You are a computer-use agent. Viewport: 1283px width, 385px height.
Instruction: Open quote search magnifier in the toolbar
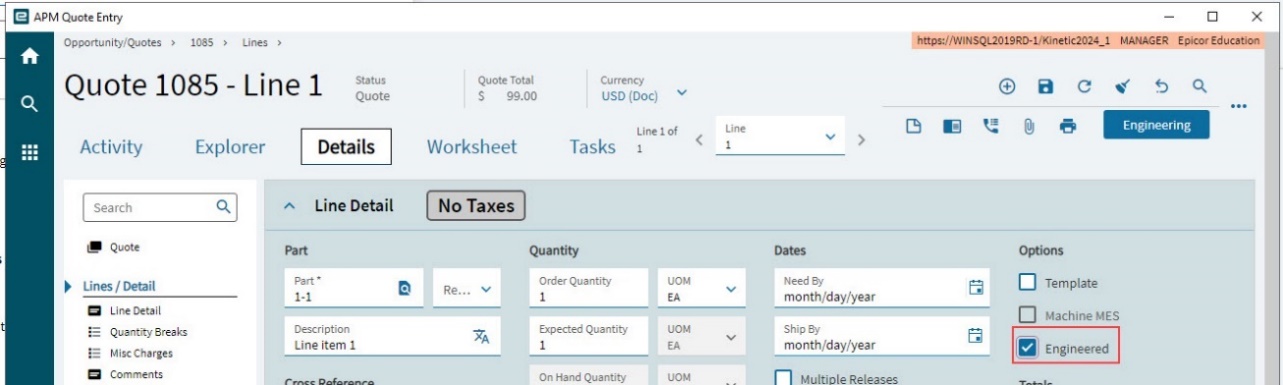[x=1200, y=87]
